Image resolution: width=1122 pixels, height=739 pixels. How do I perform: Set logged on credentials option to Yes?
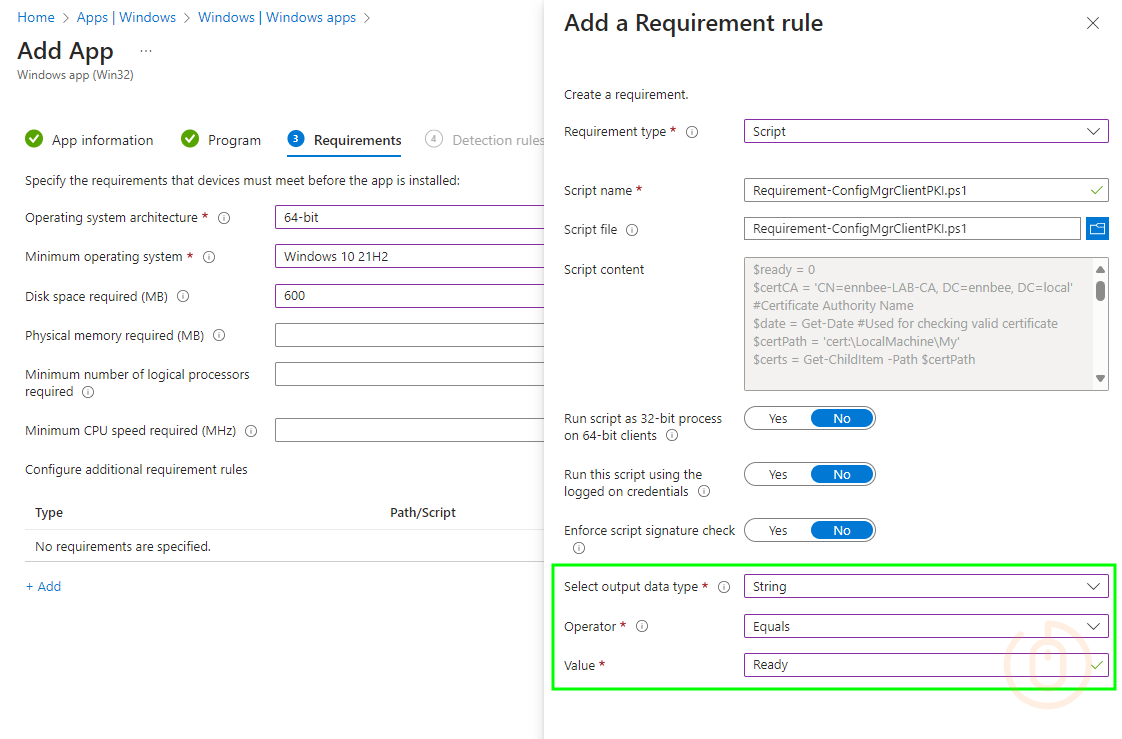(777, 475)
